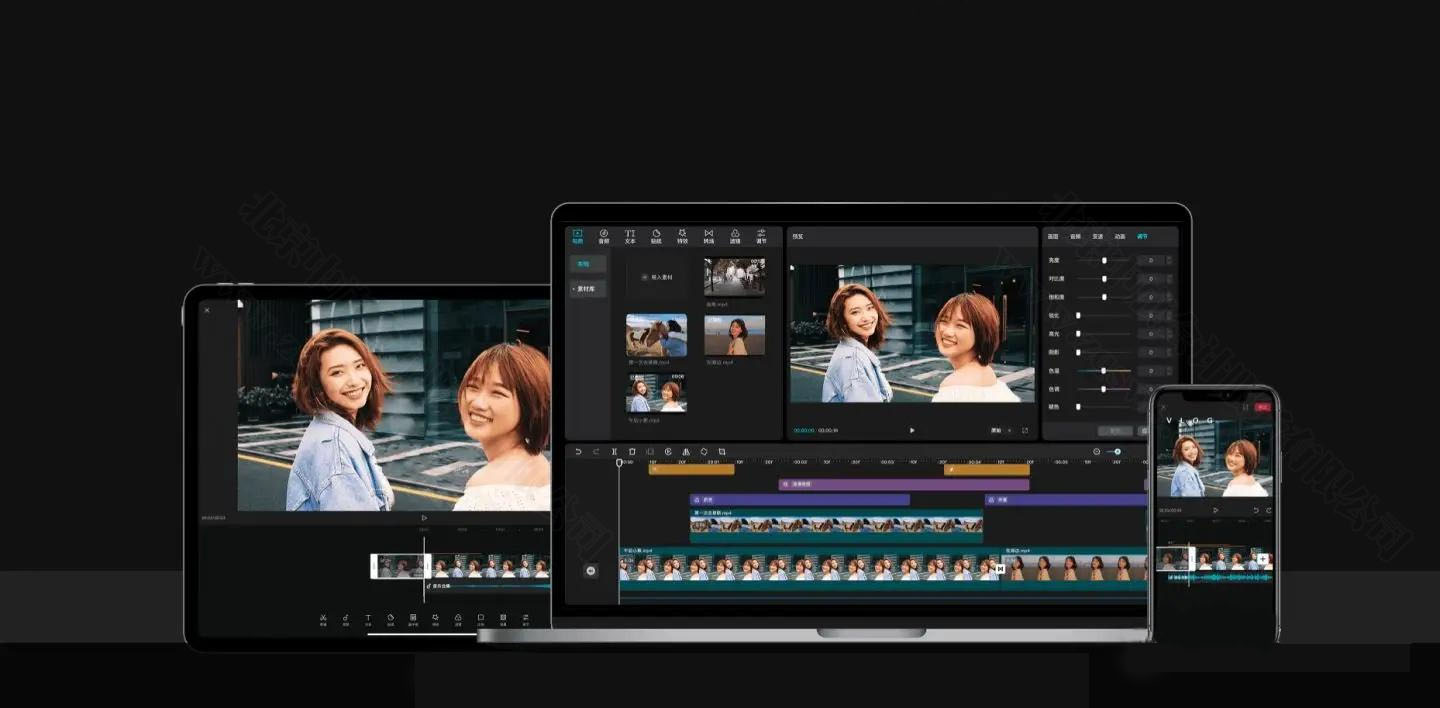This screenshot has height=708, width=1440.
Task: Select the Text (文本) tool icon on laptop
Action: (x=630, y=236)
